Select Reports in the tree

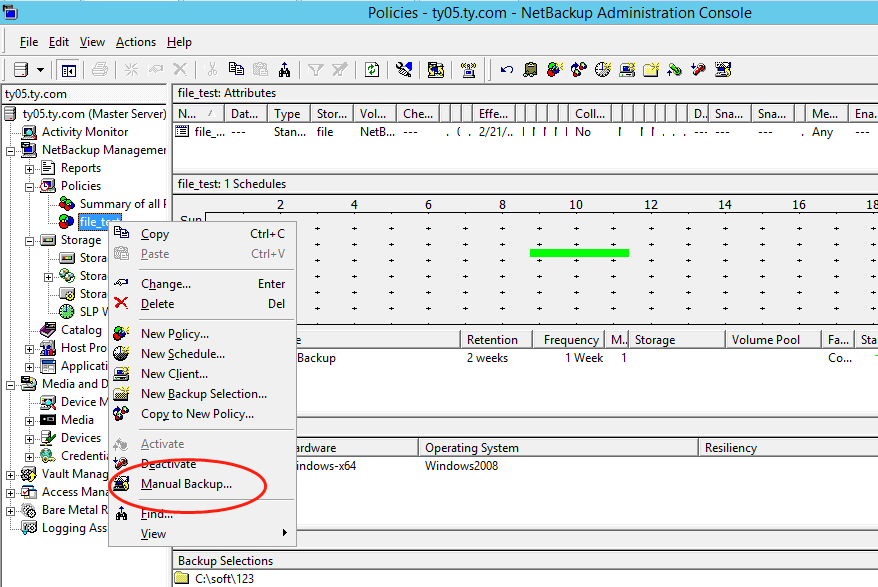[x=81, y=167]
